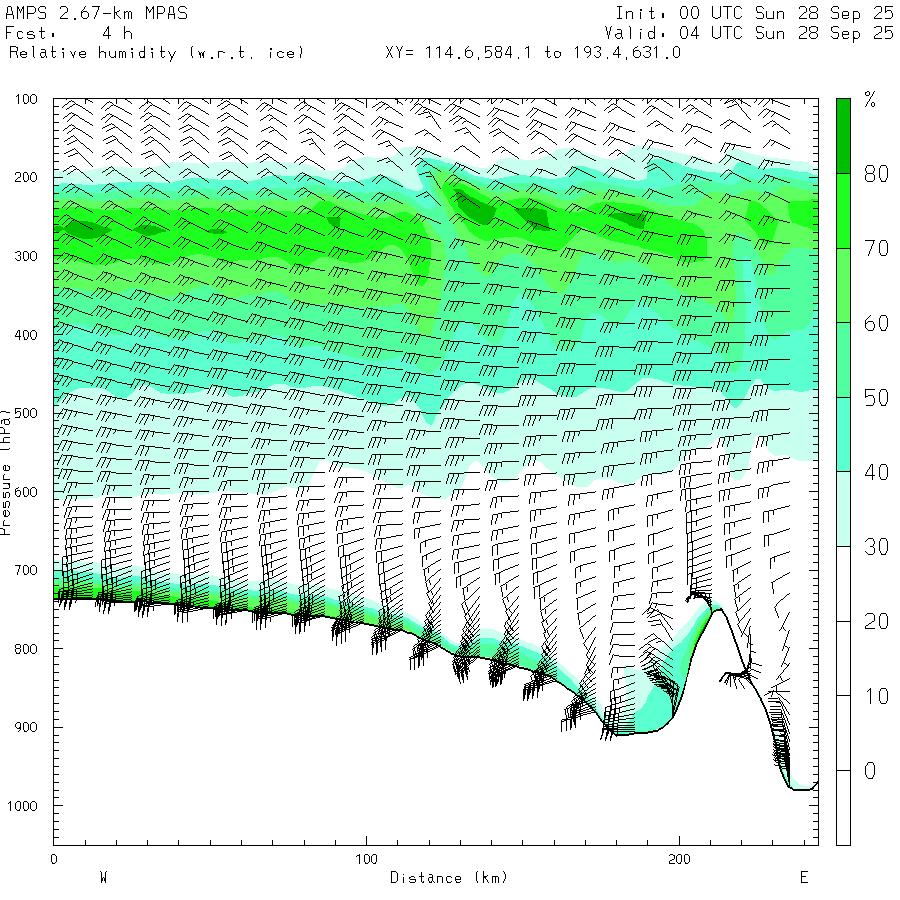Select the 500 pressure axis label

pyautogui.click(x=26, y=413)
